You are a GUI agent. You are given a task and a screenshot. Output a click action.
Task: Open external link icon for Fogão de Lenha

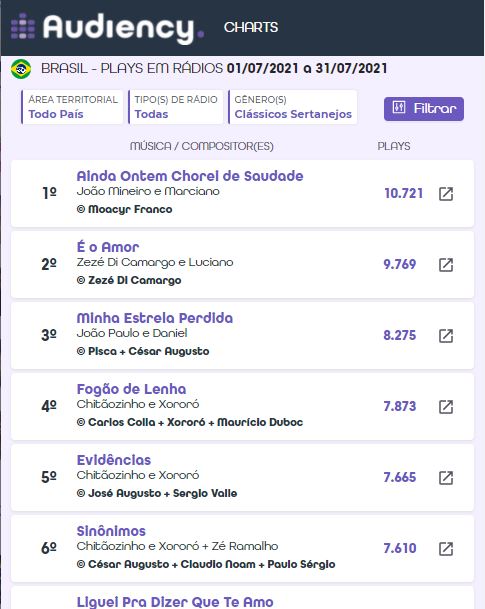[x=446, y=407]
